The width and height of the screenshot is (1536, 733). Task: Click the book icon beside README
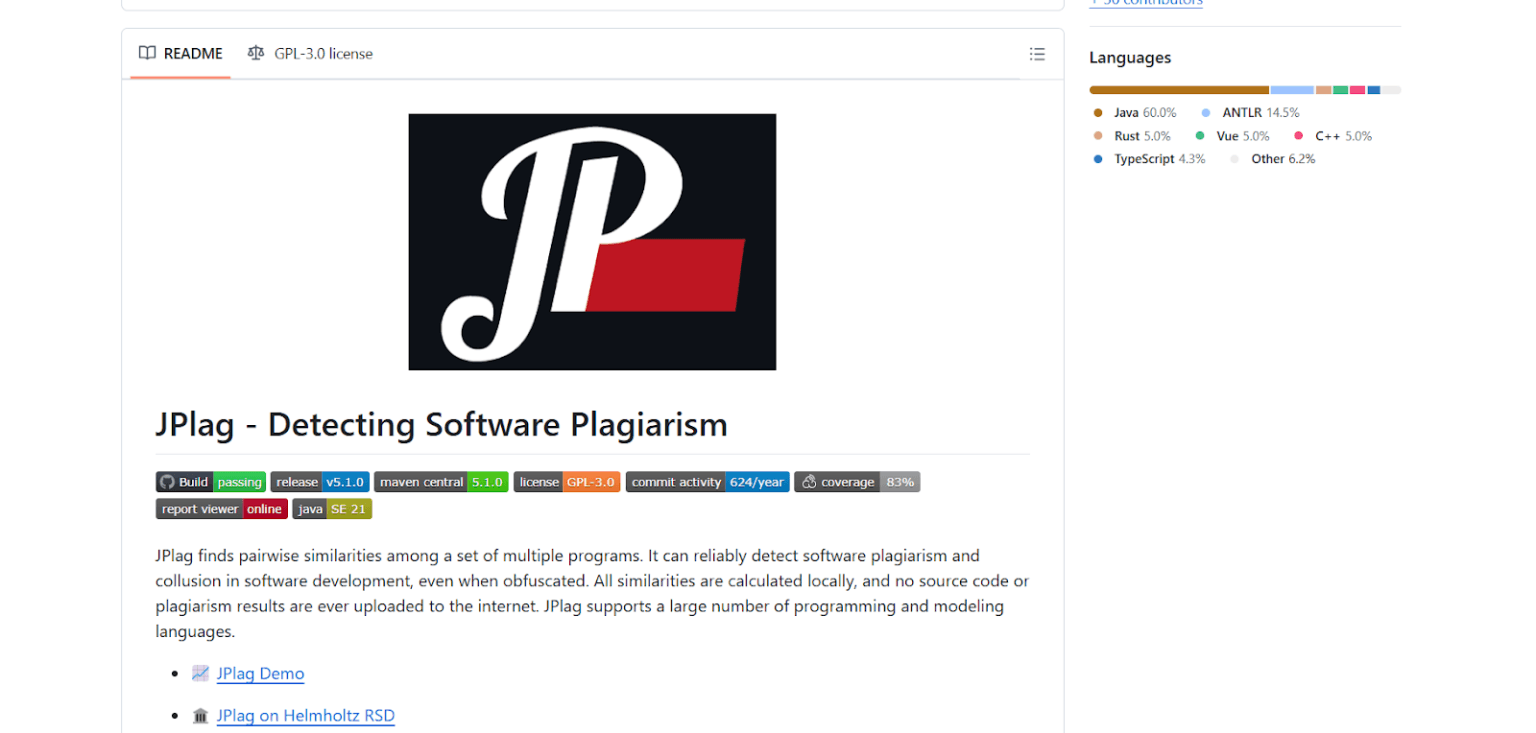click(148, 53)
